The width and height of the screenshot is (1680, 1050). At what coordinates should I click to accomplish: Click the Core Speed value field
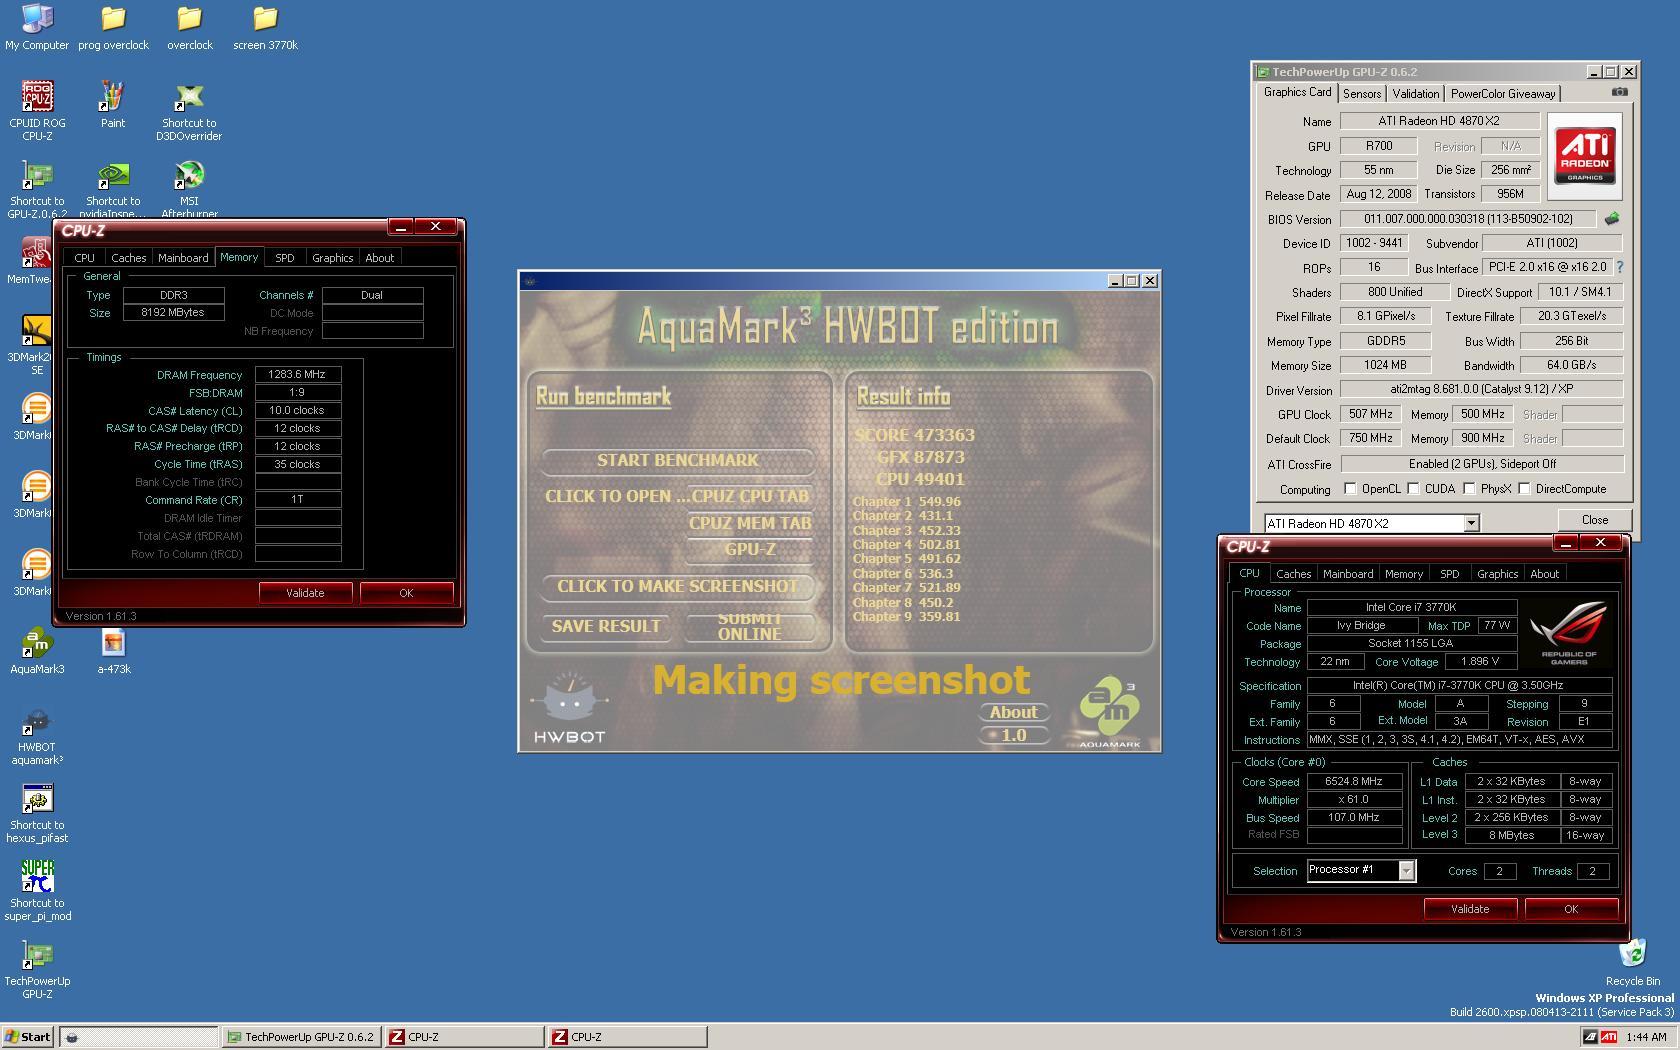click(1354, 781)
